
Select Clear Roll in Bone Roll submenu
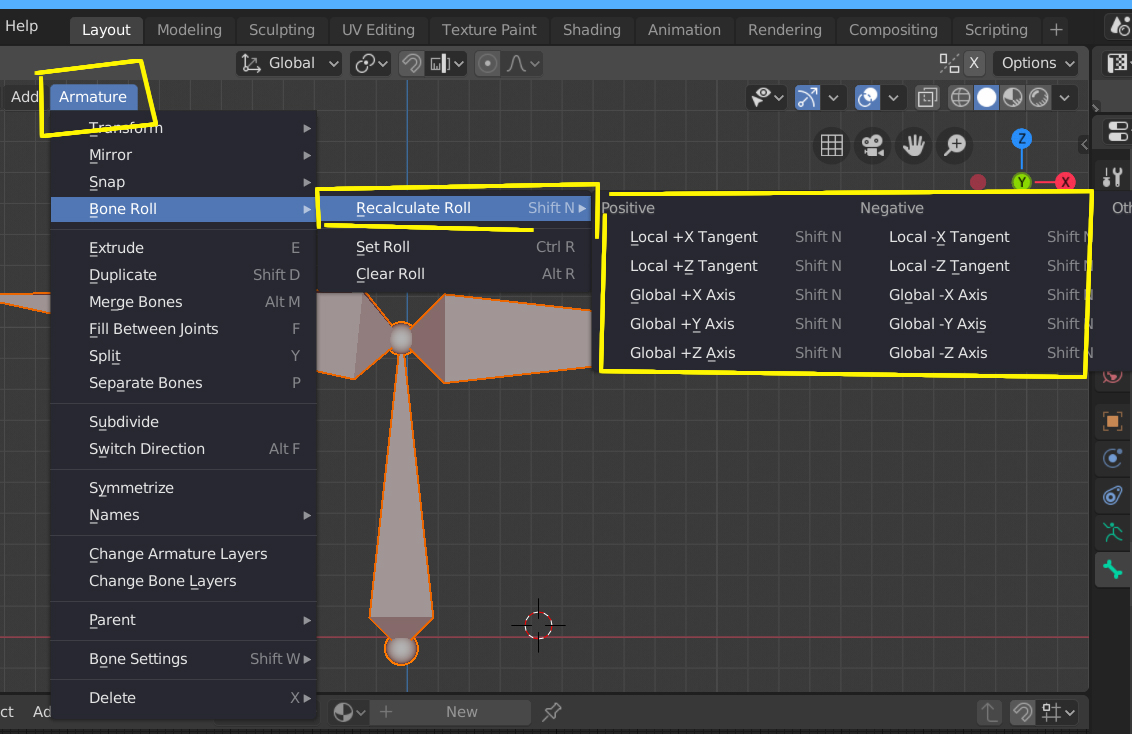[390, 274]
